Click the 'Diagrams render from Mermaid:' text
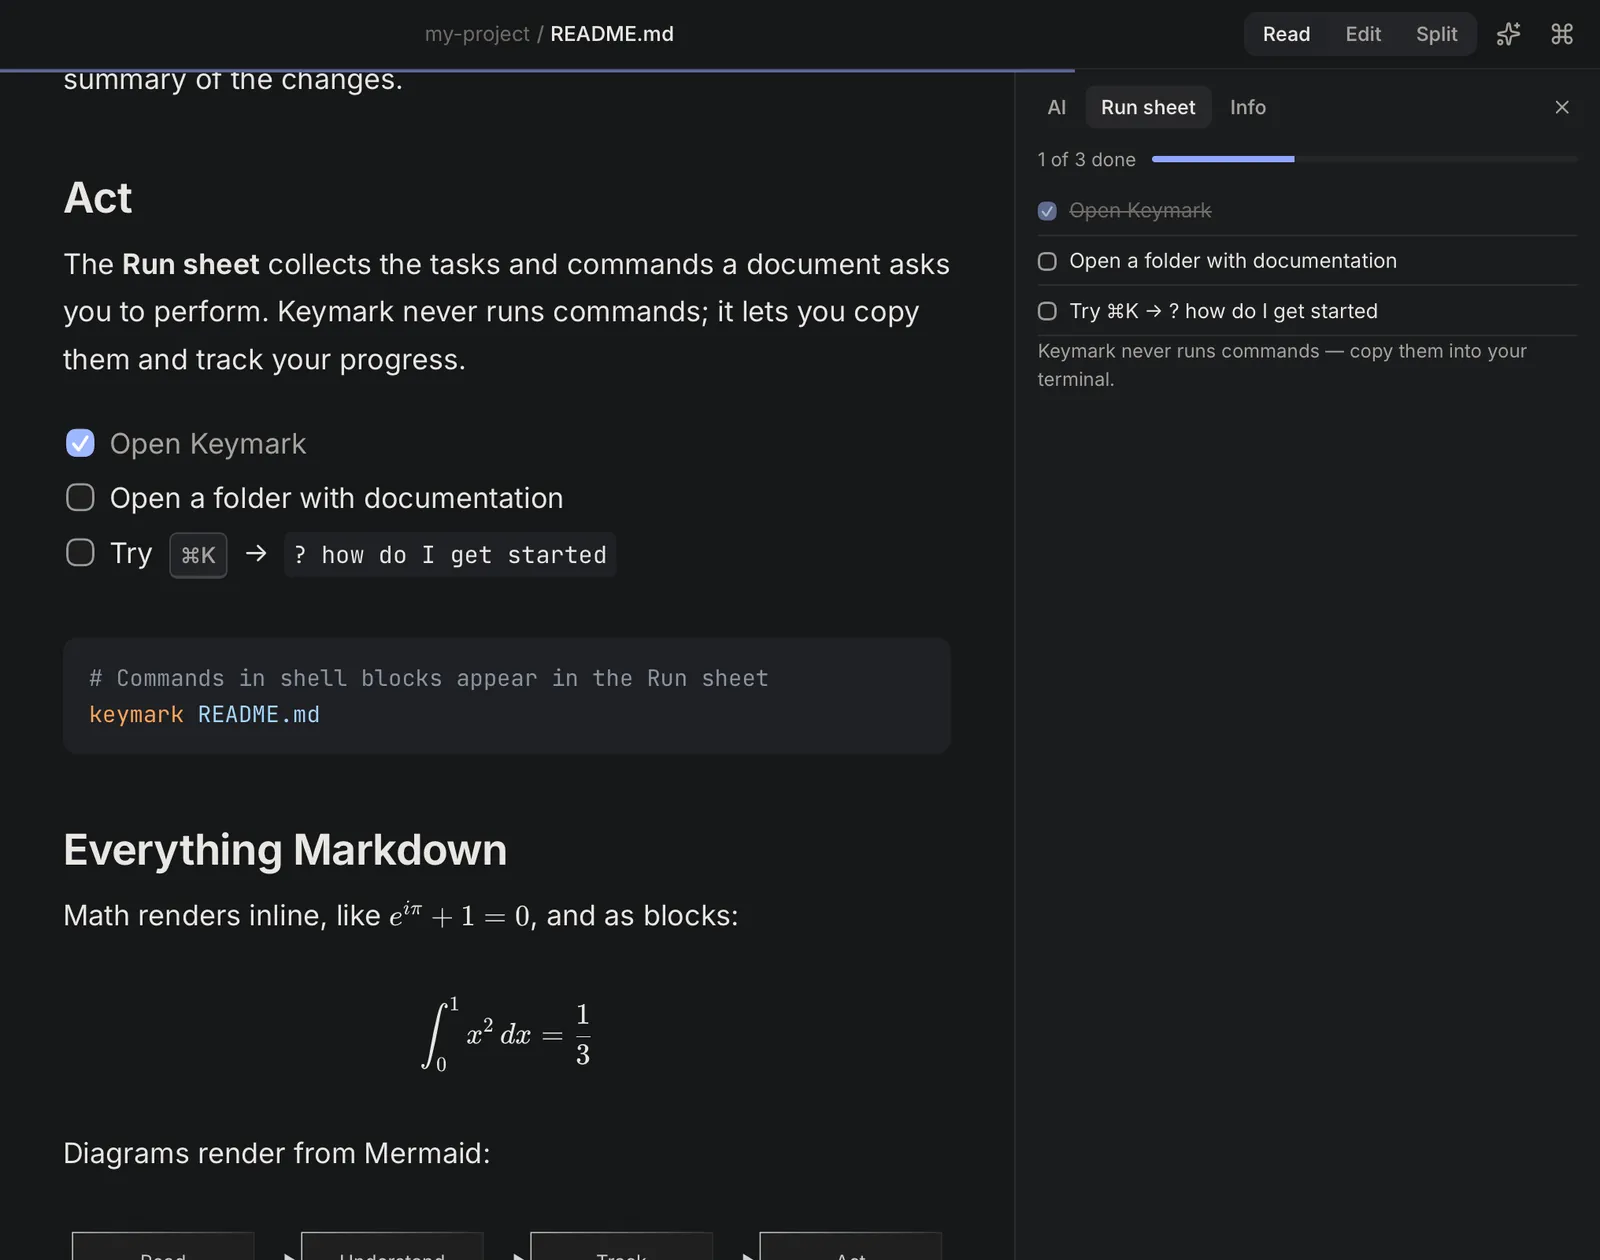1600x1260 pixels. [x=277, y=1153]
